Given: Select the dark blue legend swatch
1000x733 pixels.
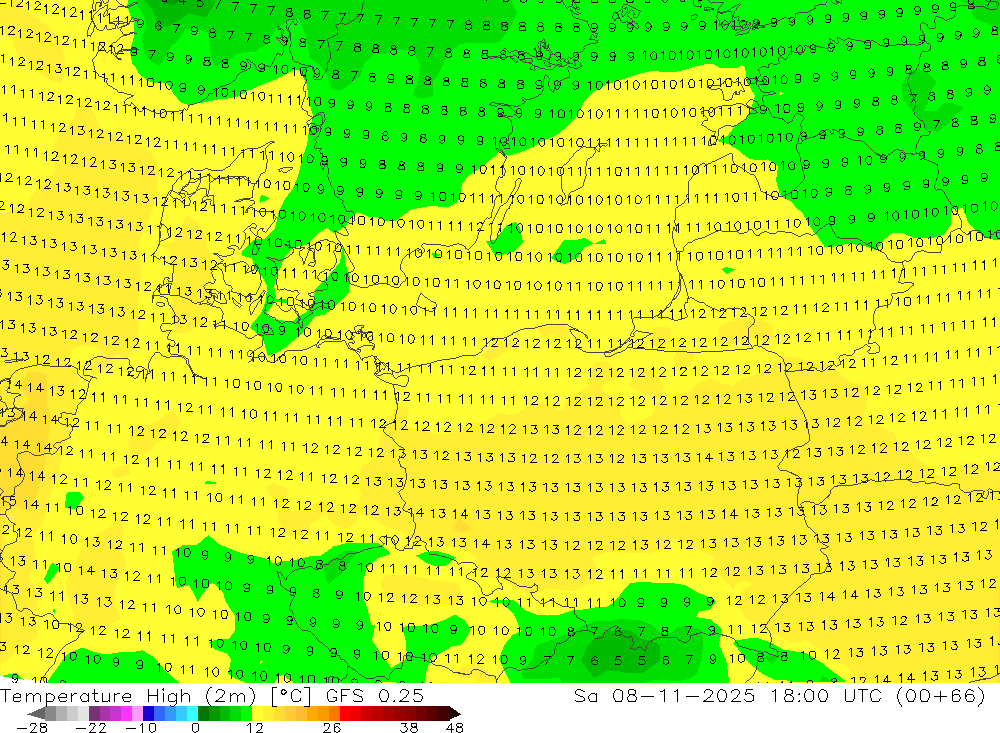Looking at the screenshot, I should pyautogui.click(x=149, y=713).
